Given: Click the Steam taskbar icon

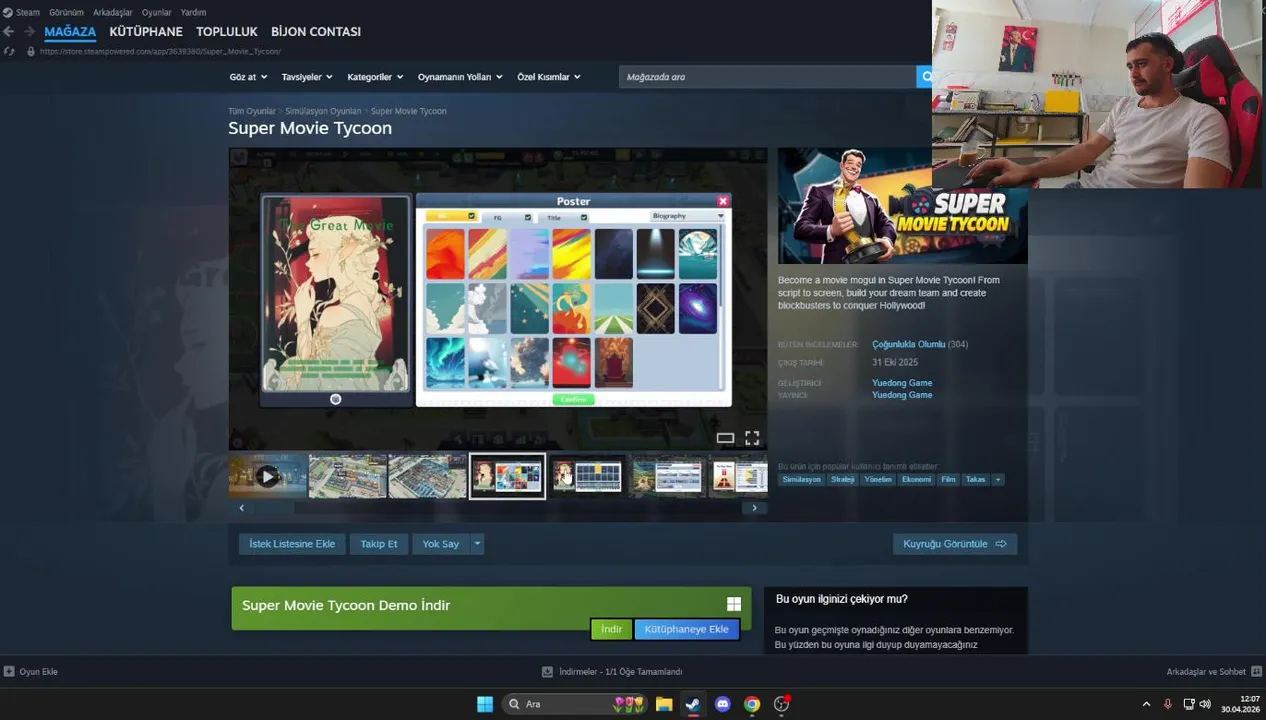Looking at the screenshot, I should pos(692,704).
